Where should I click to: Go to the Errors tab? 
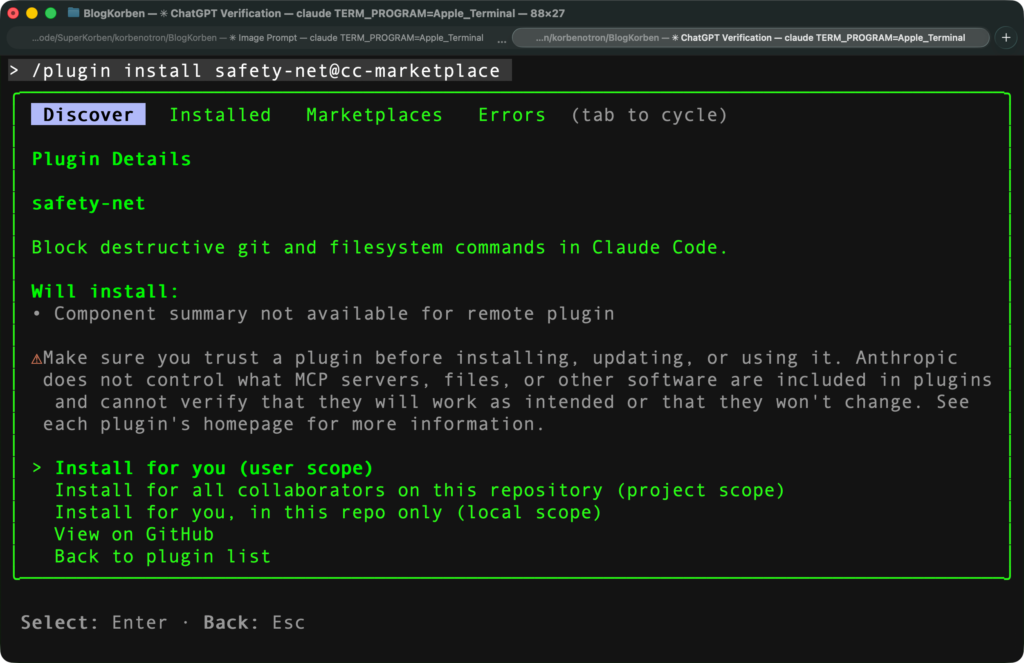511,115
